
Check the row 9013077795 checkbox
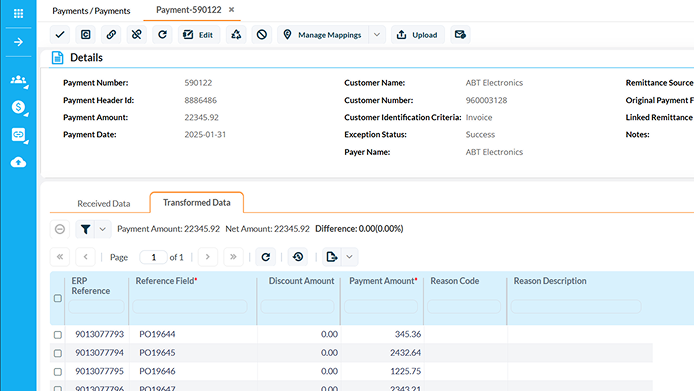(x=58, y=372)
